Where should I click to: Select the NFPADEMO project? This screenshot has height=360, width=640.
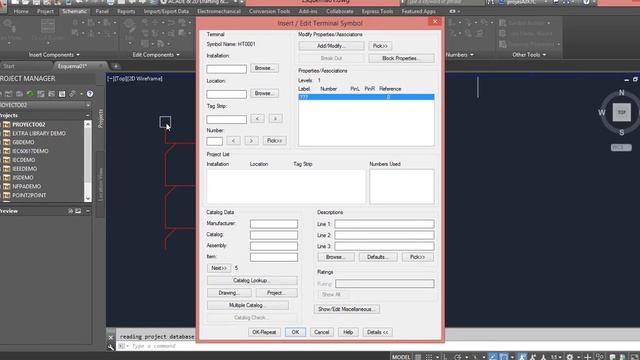click(27, 187)
